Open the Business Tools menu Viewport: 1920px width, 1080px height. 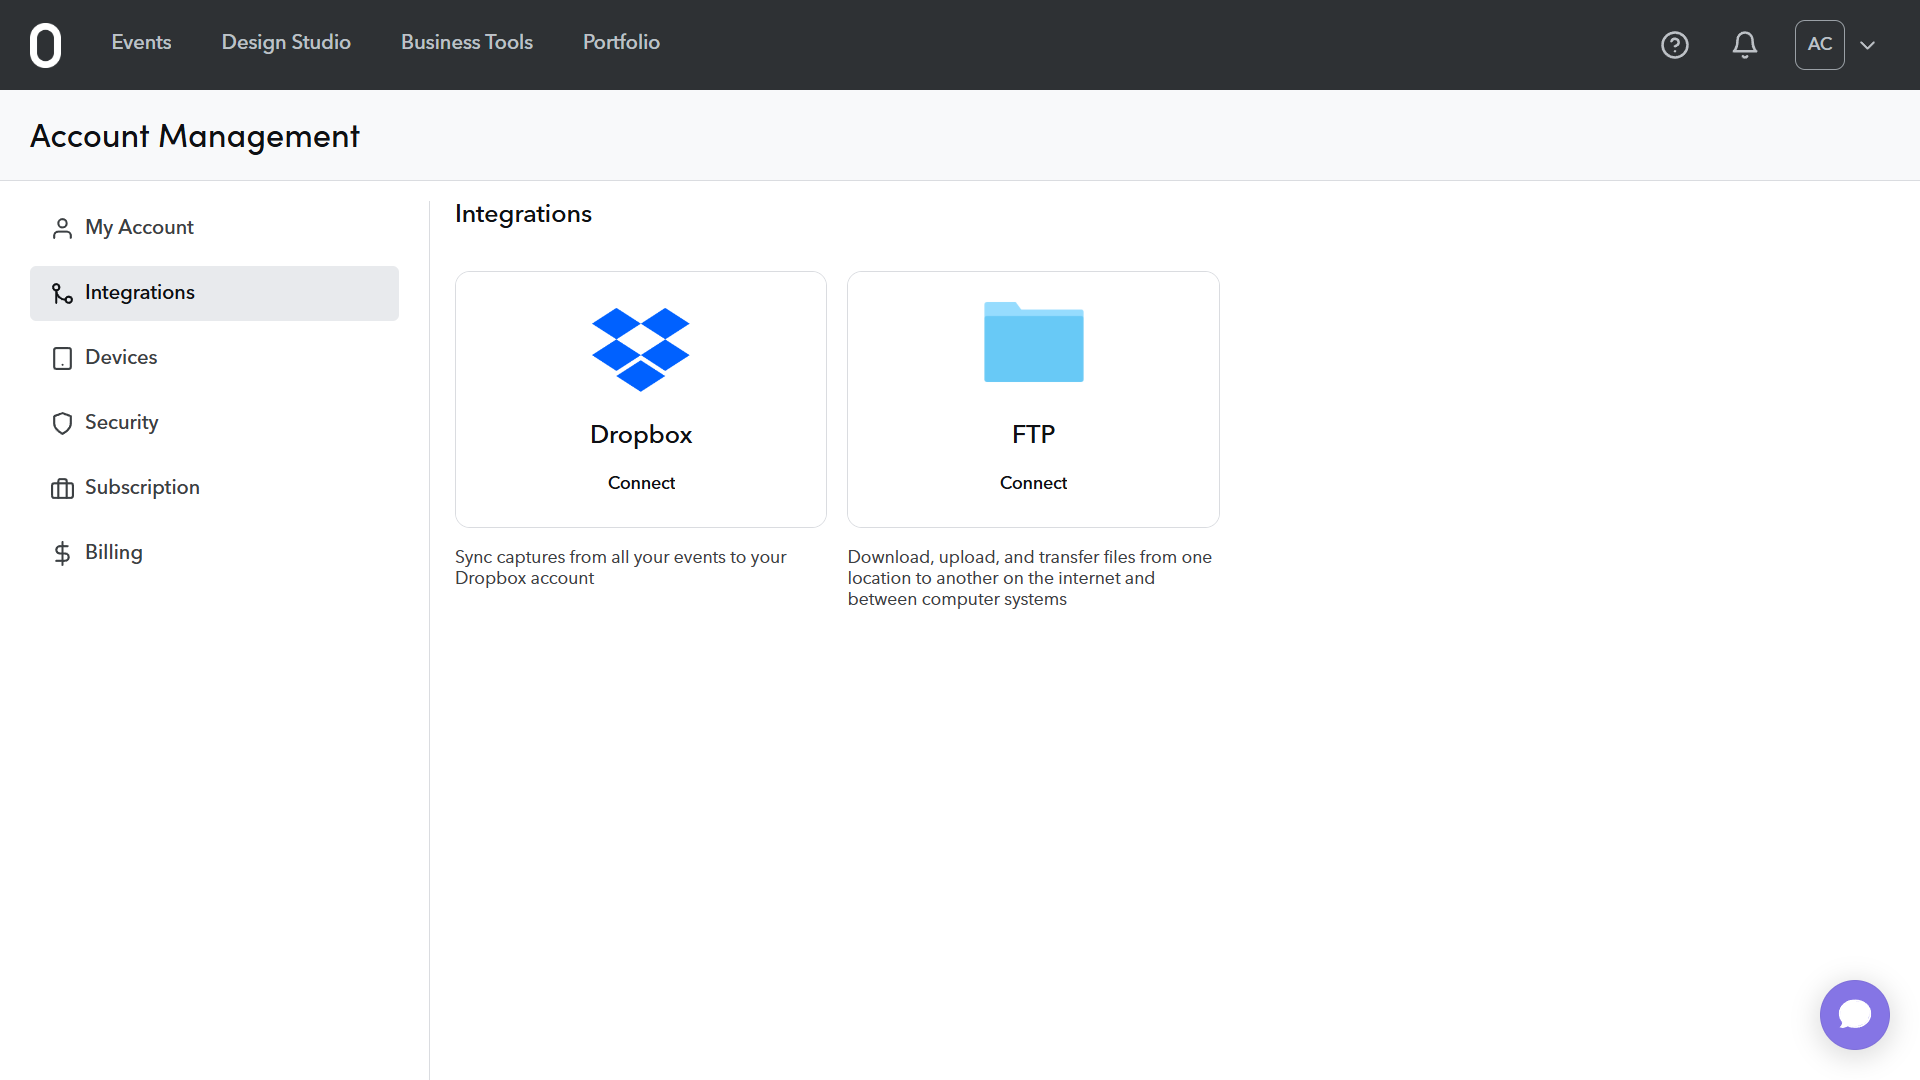click(467, 43)
